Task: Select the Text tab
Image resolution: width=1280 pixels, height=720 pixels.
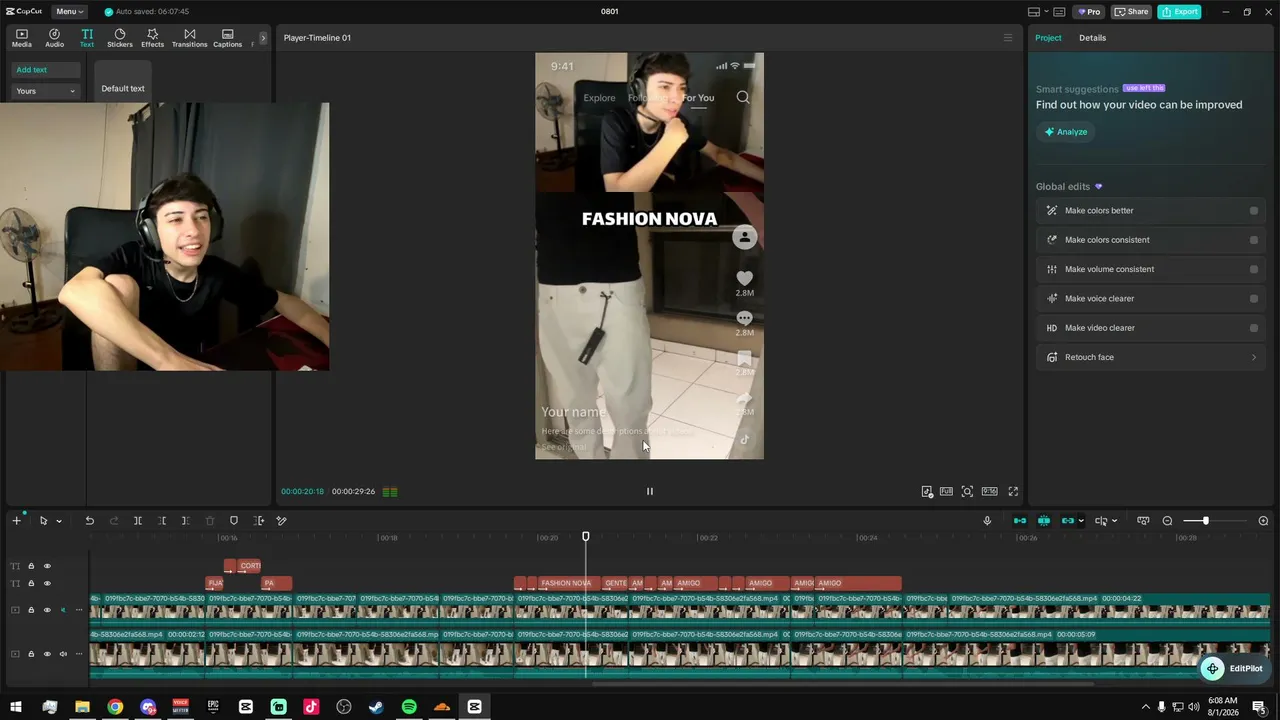Action: pyautogui.click(x=87, y=38)
